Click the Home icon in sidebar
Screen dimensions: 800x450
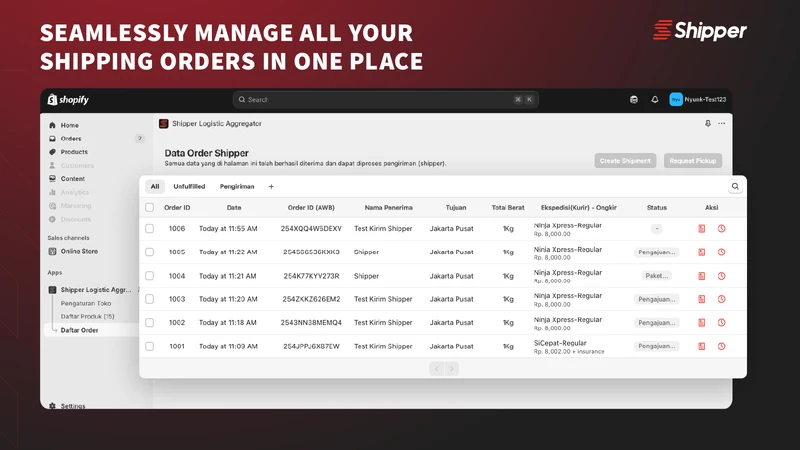tap(52, 125)
